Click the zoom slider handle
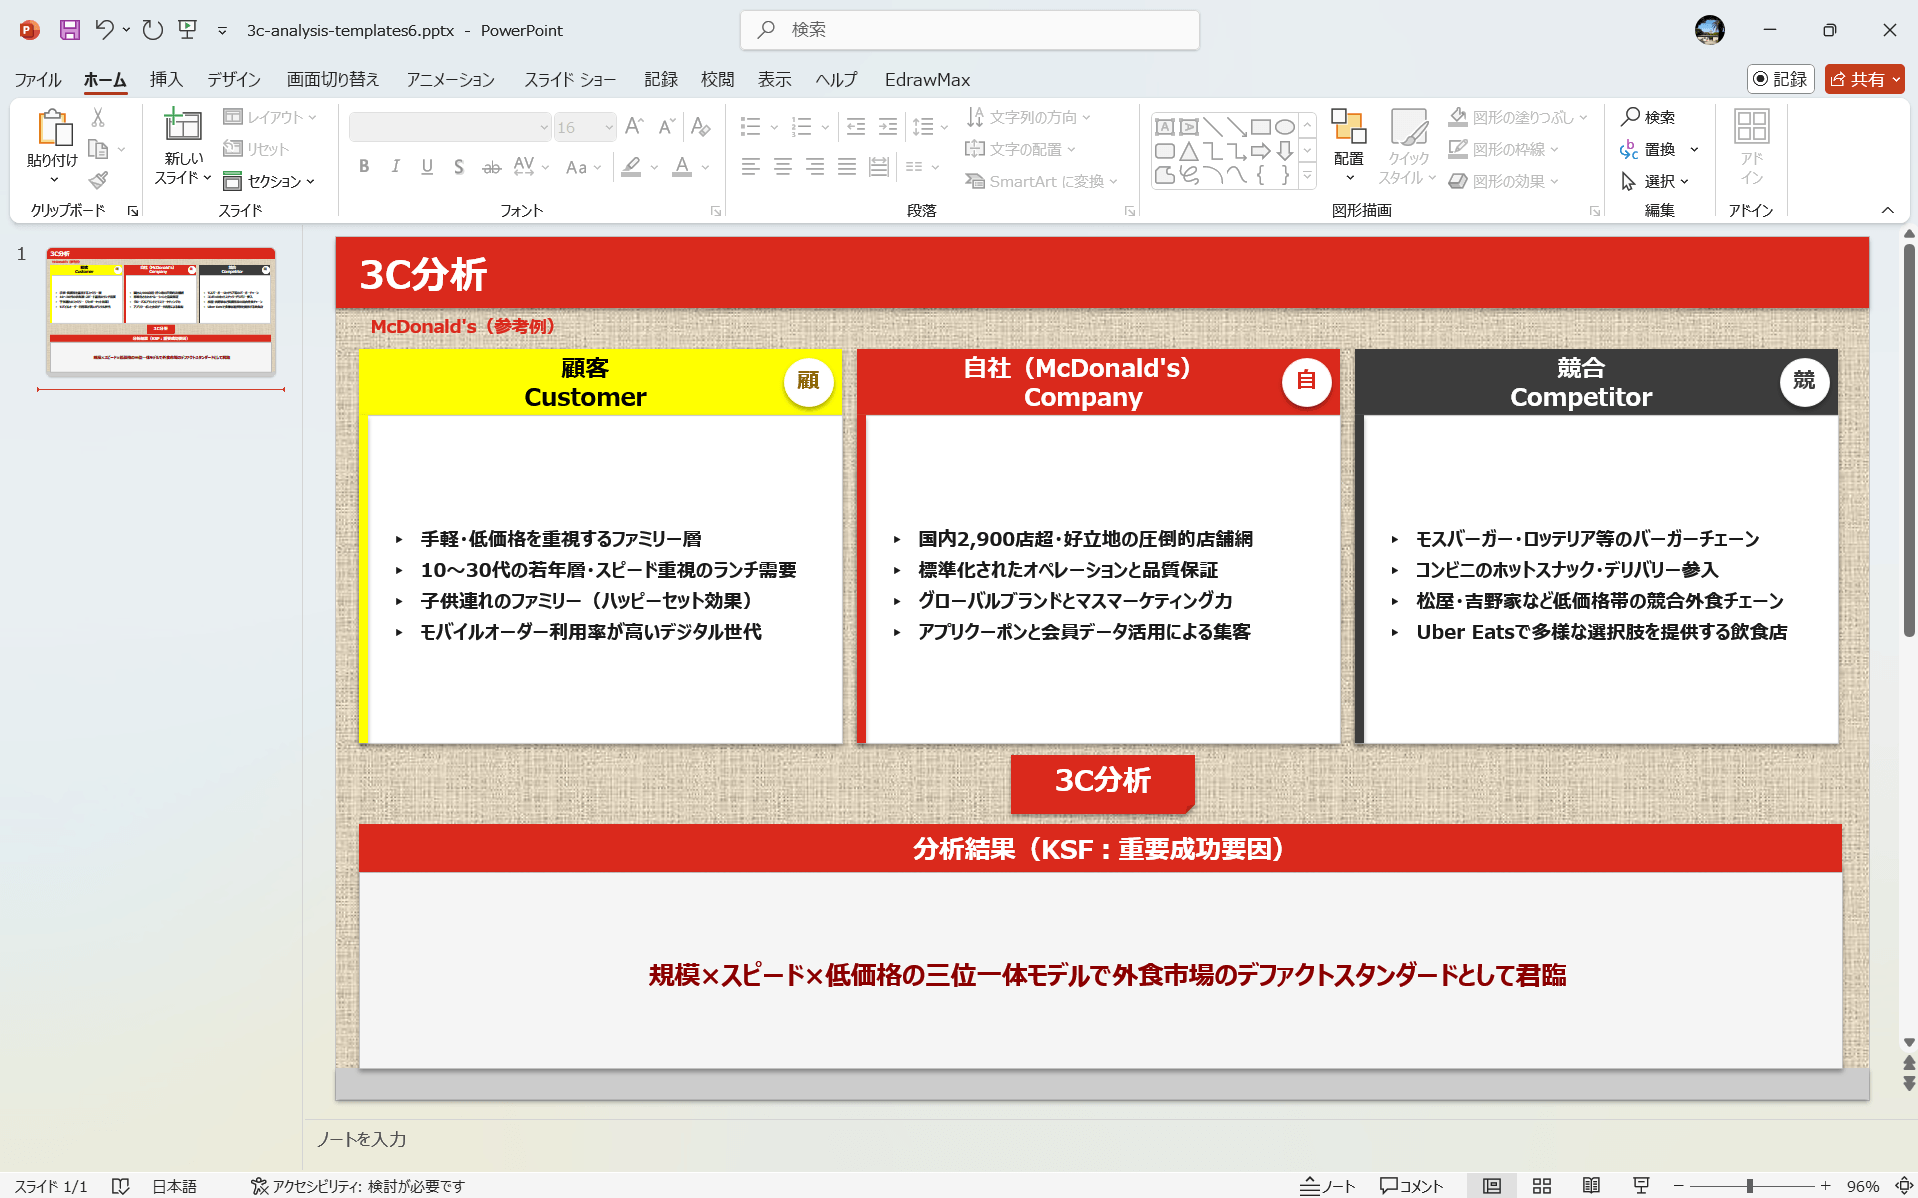This screenshot has height=1198, width=1918. (x=1750, y=1186)
